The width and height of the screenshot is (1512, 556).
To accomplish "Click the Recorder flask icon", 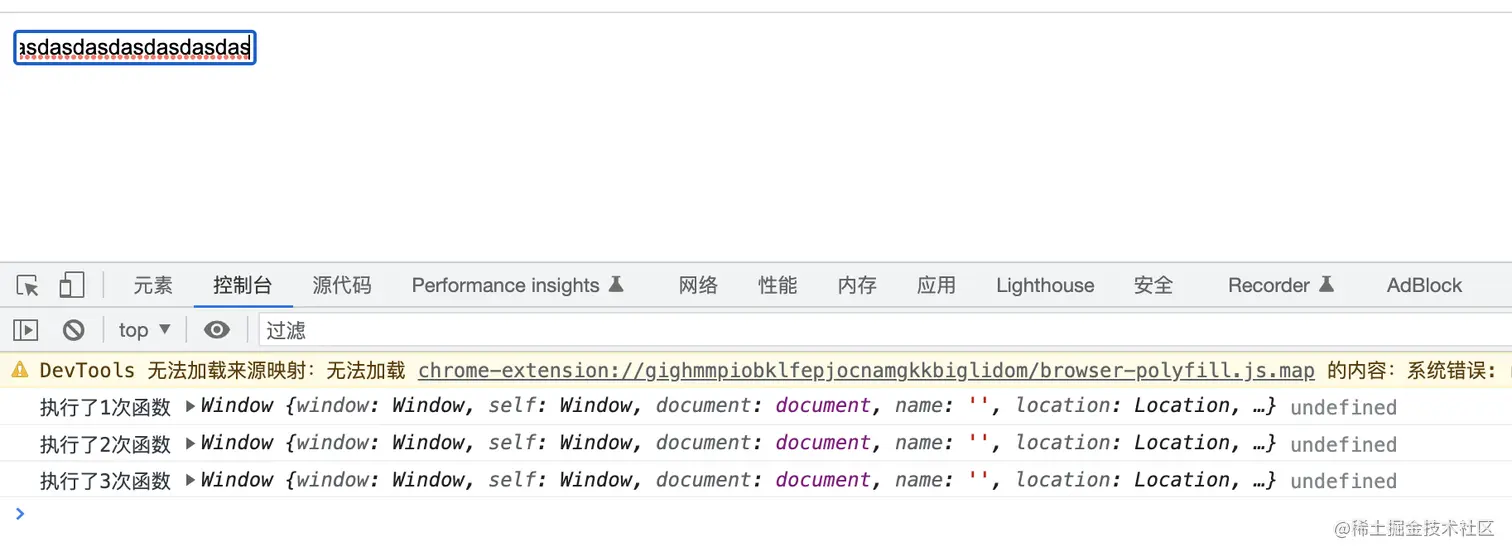I will pos(1326,285).
